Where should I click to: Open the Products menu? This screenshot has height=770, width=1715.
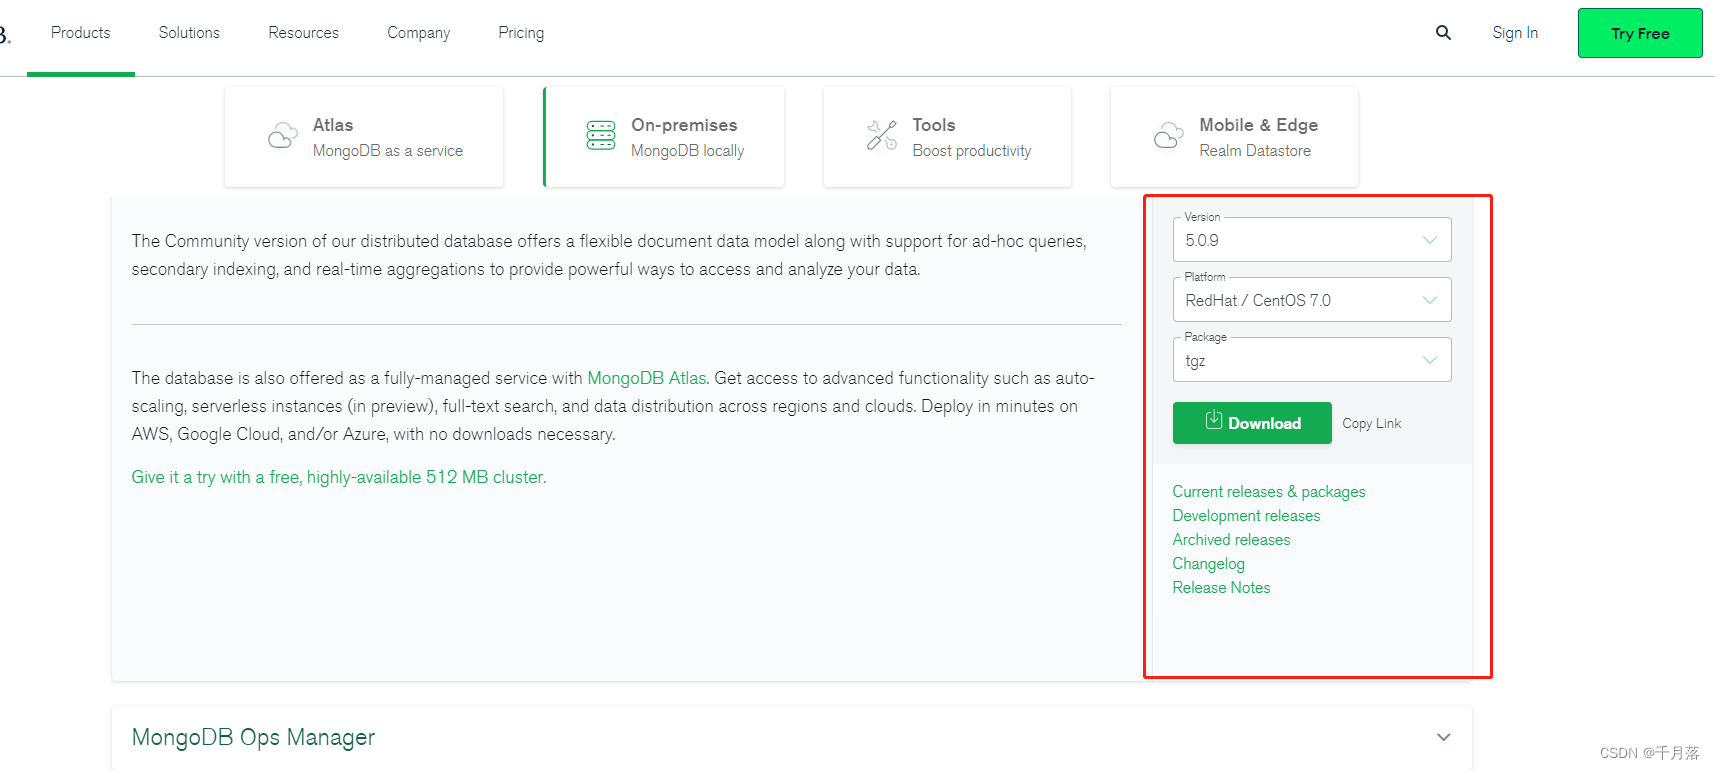click(x=81, y=33)
